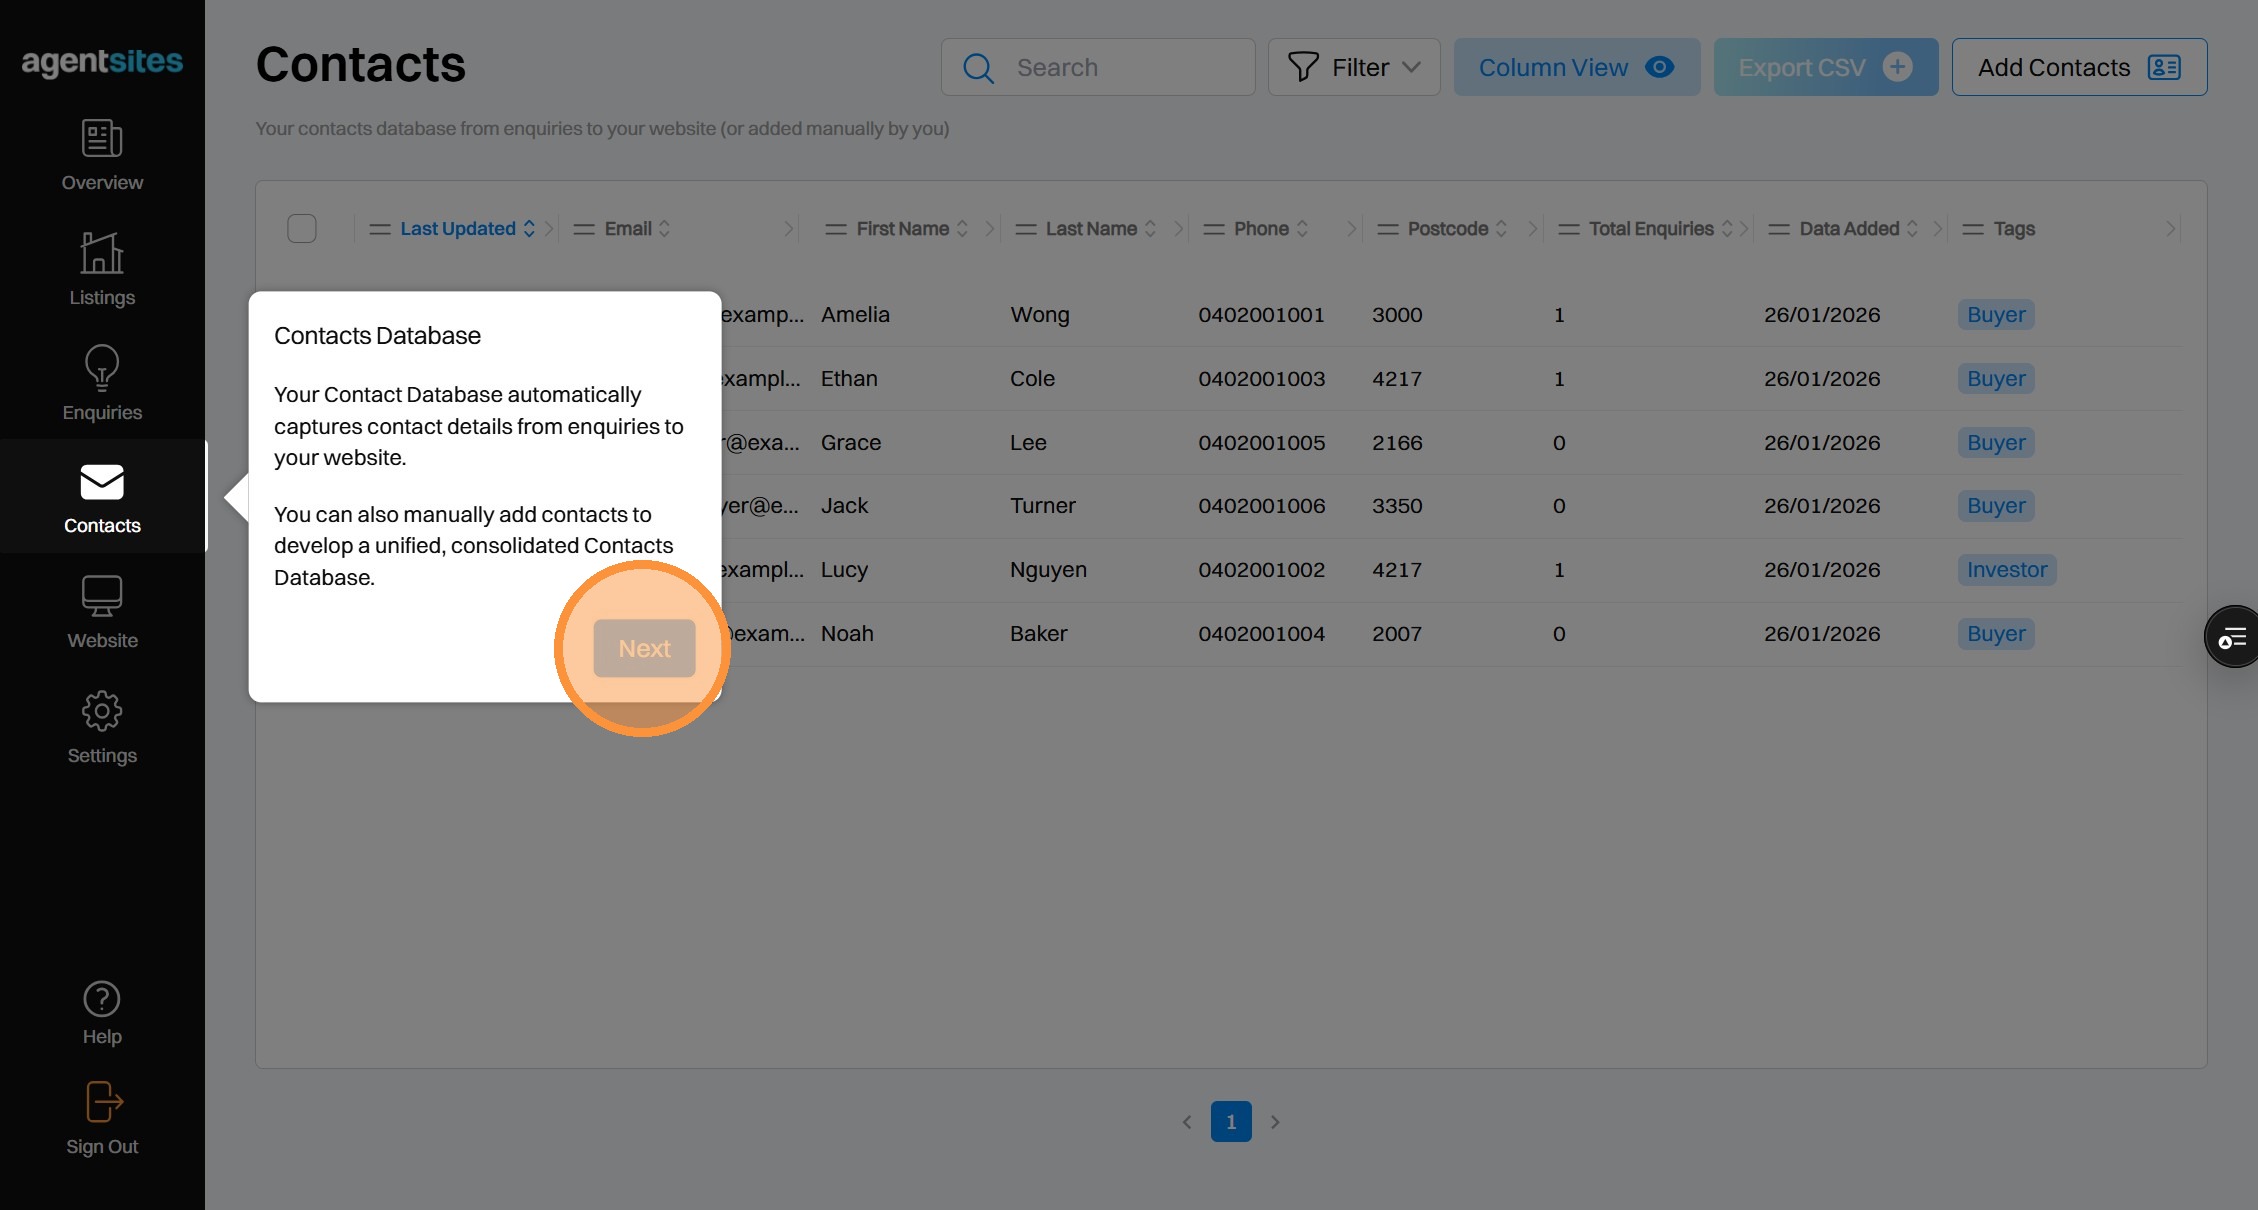Click the Add Contacts button
Screen dimensions: 2258x1210
[2078, 67]
